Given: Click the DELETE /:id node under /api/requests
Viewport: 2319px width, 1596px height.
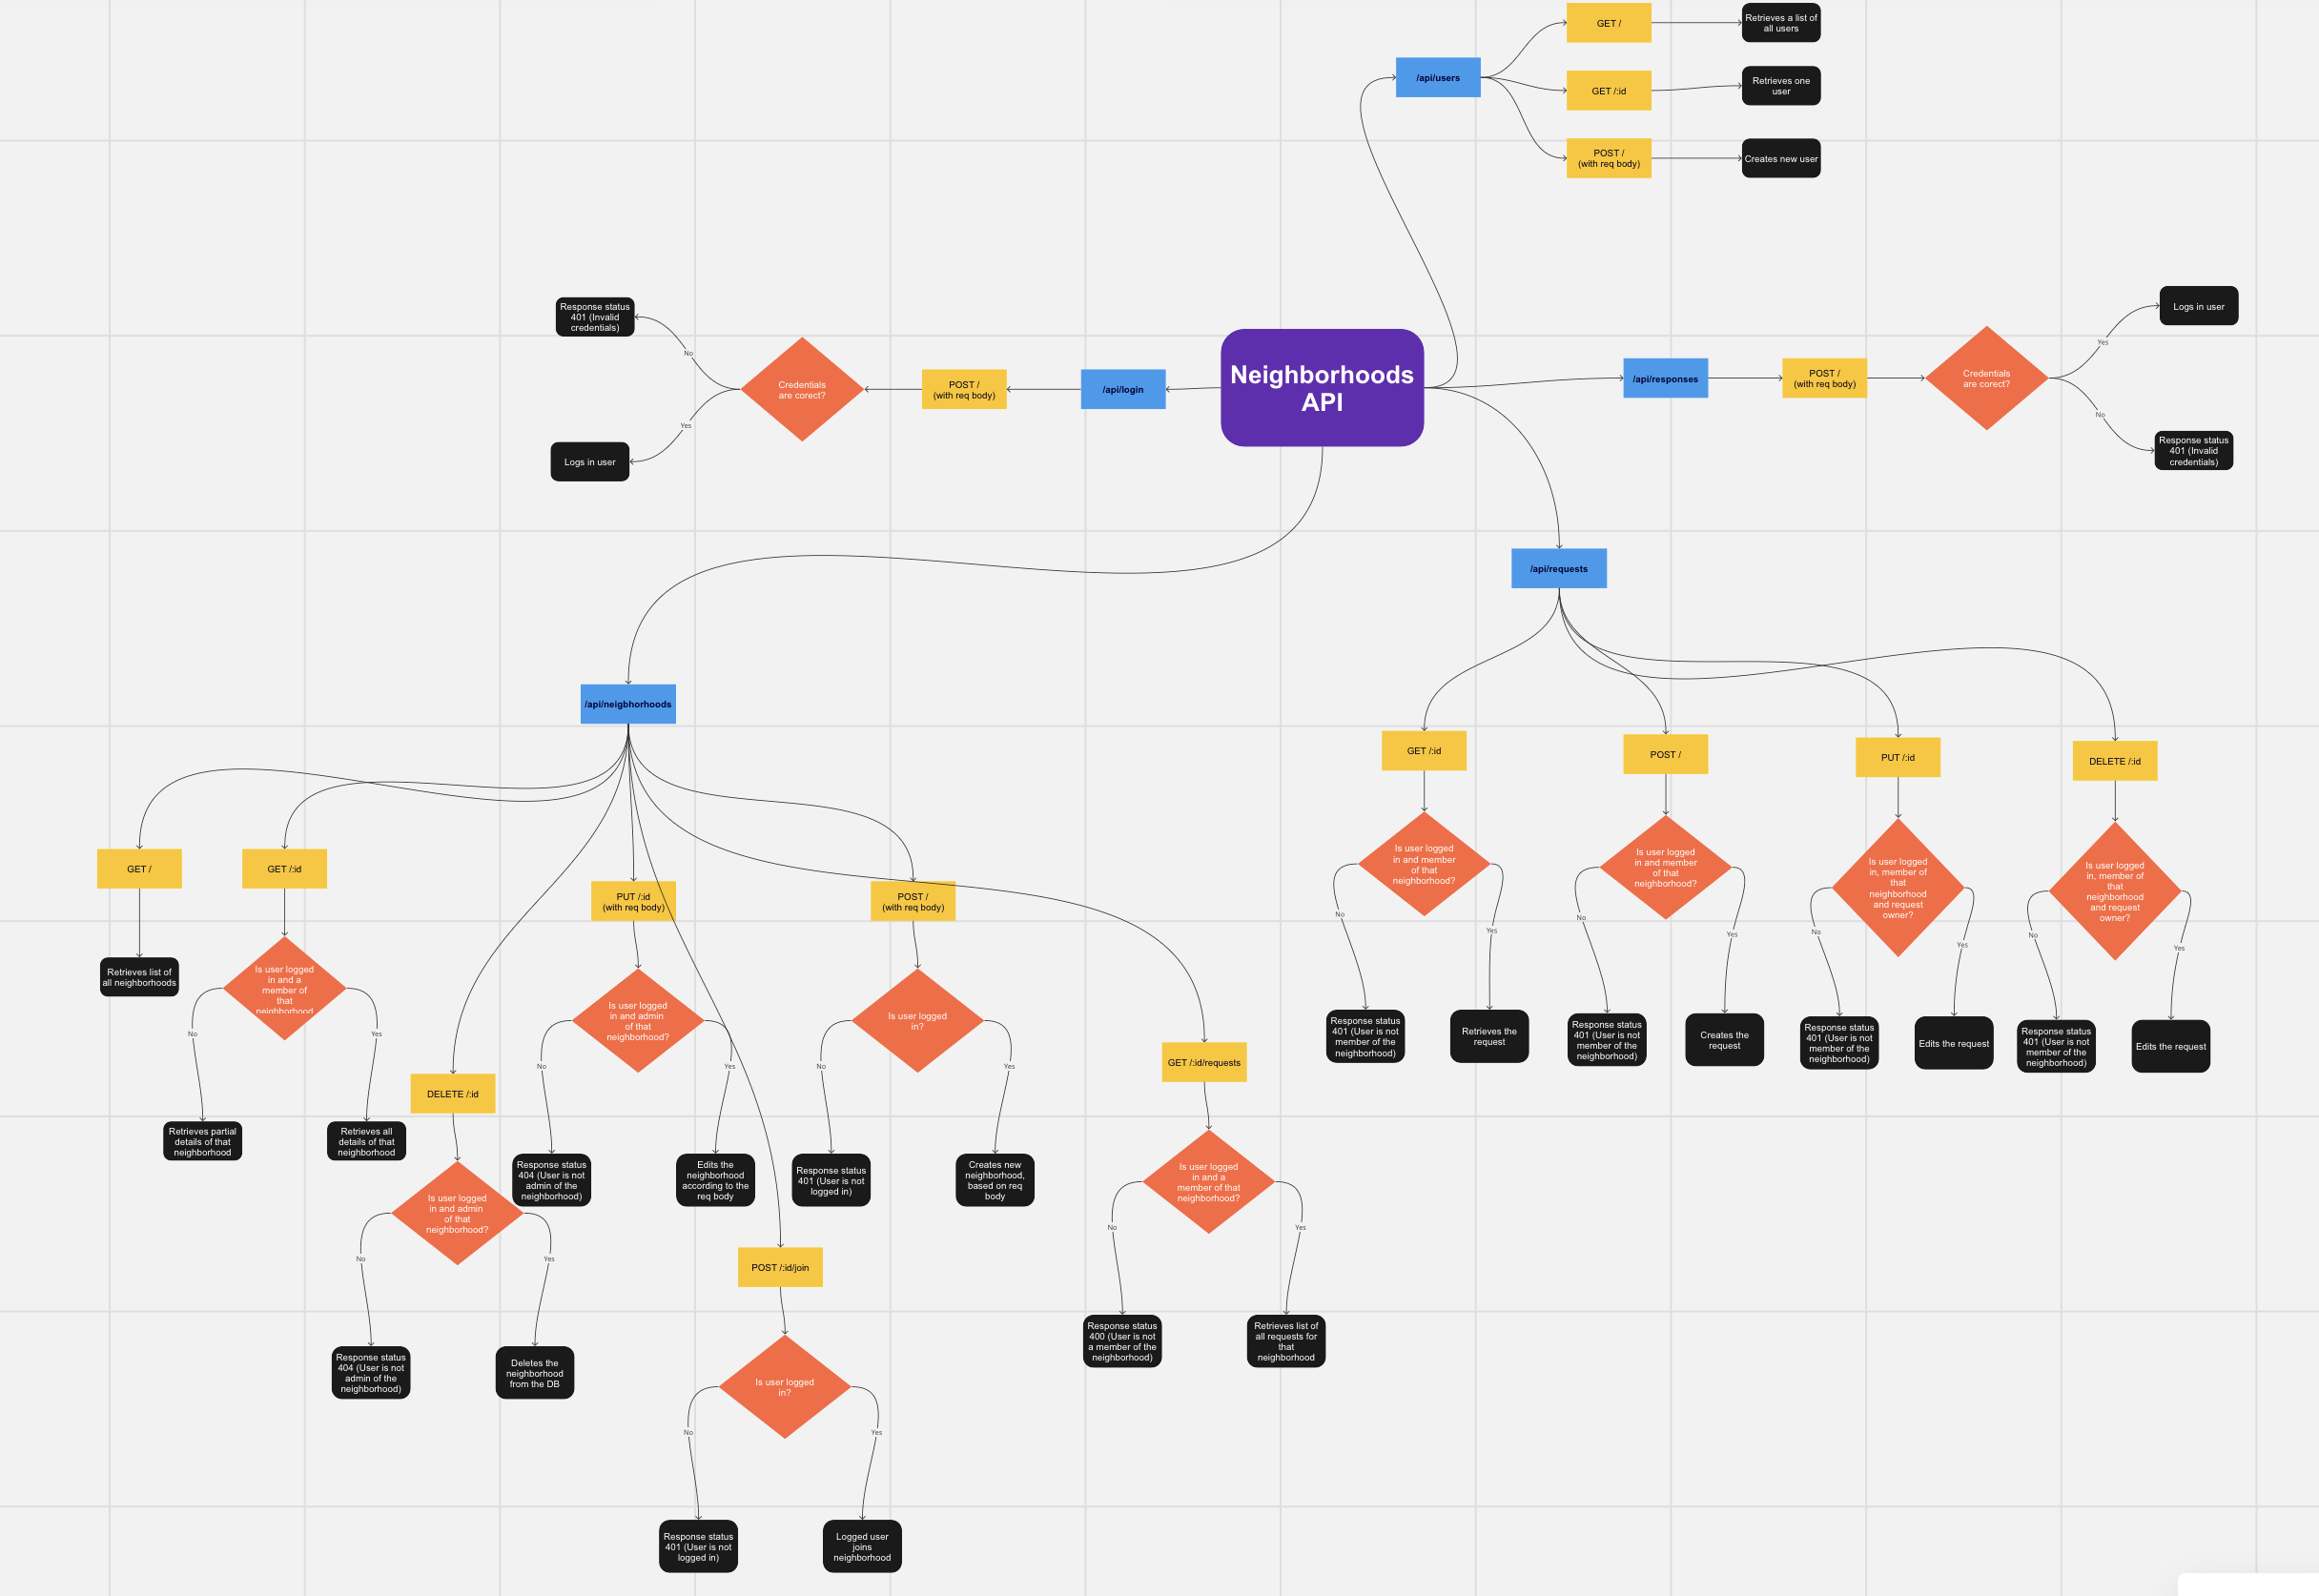Looking at the screenshot, I should (x=2115, y=761).
